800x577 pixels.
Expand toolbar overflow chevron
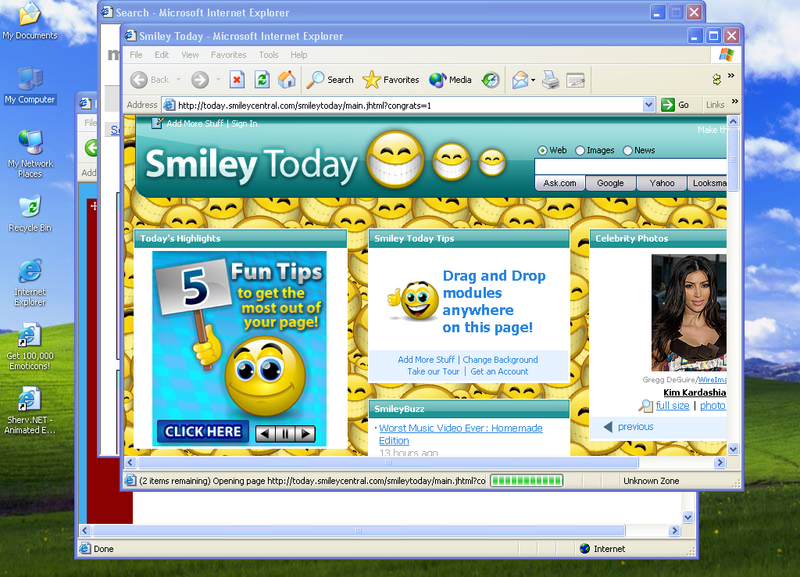point(731,76)
